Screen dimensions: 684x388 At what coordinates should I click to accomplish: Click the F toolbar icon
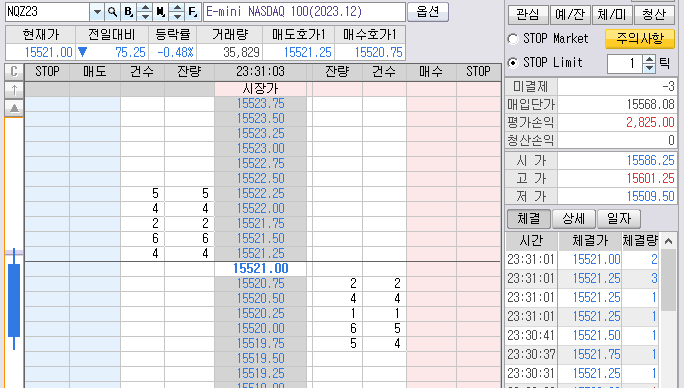click(x=193, y=12)
